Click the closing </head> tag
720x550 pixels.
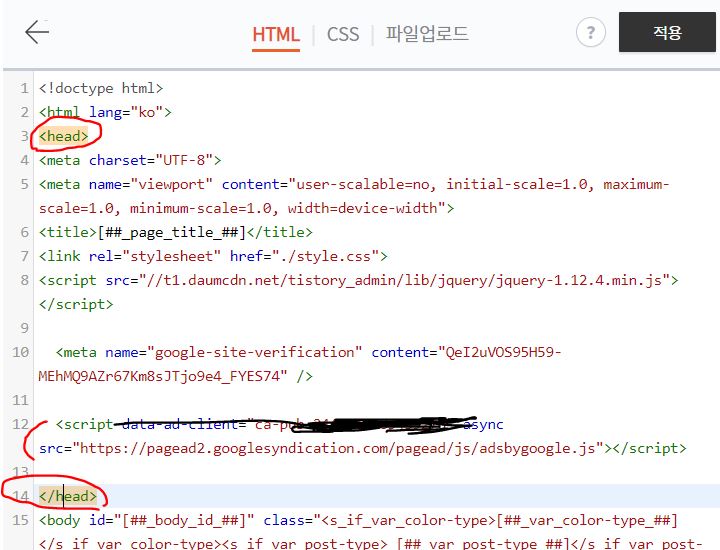tap(68, 496)
